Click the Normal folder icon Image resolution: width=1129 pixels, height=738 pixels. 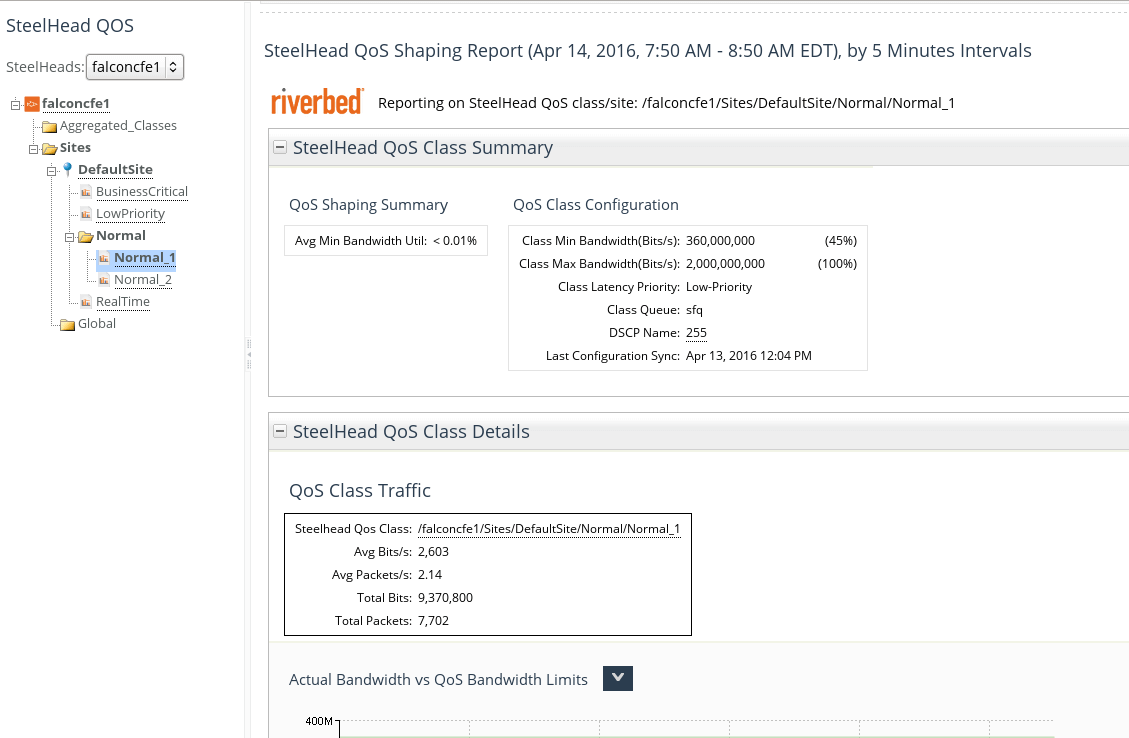(x=86, y=236)
